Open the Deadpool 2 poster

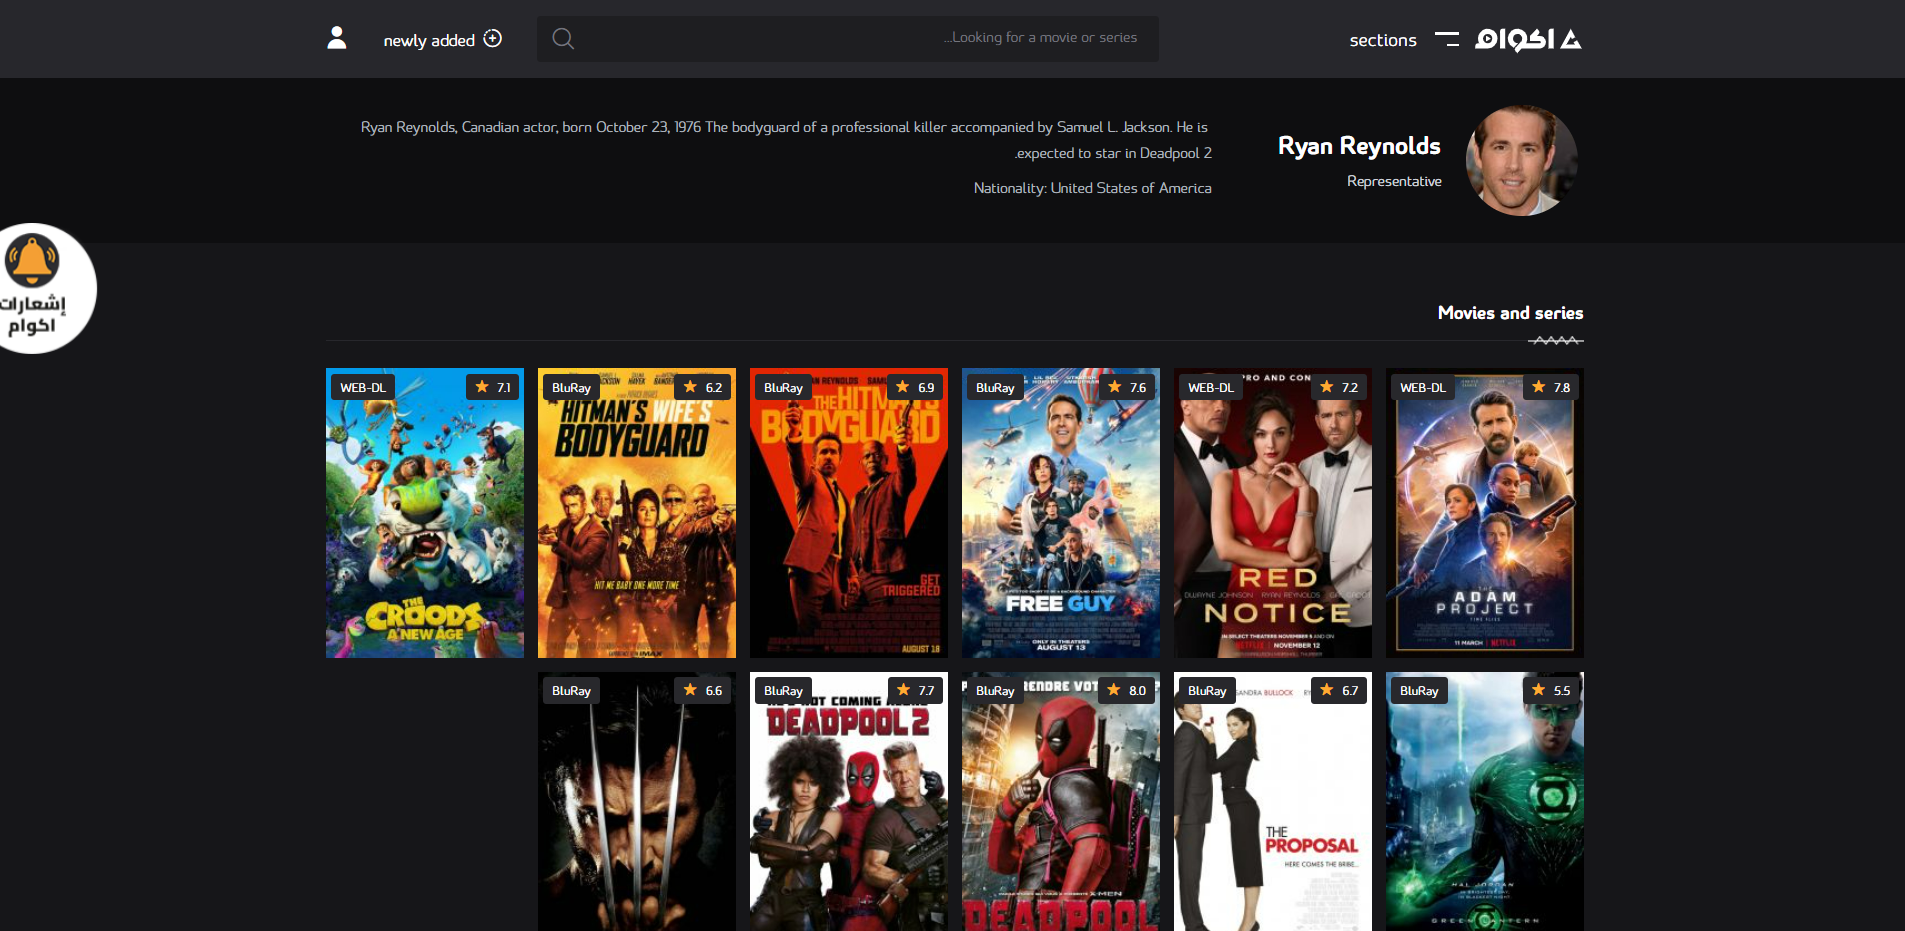point(848,802)
